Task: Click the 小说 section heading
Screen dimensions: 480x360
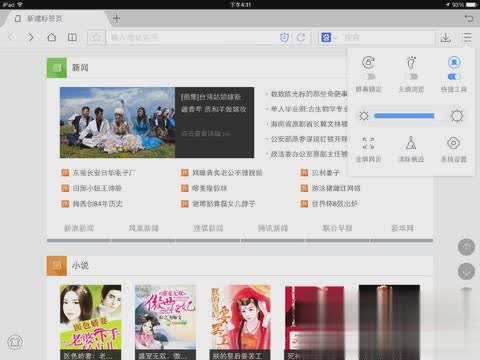Action: tap(80, 266)
